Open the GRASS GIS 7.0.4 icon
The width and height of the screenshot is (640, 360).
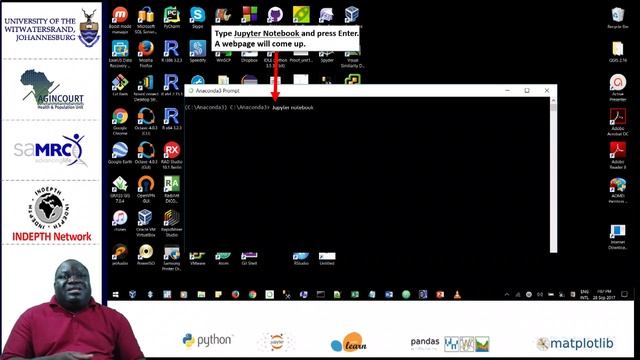(120, 189)
